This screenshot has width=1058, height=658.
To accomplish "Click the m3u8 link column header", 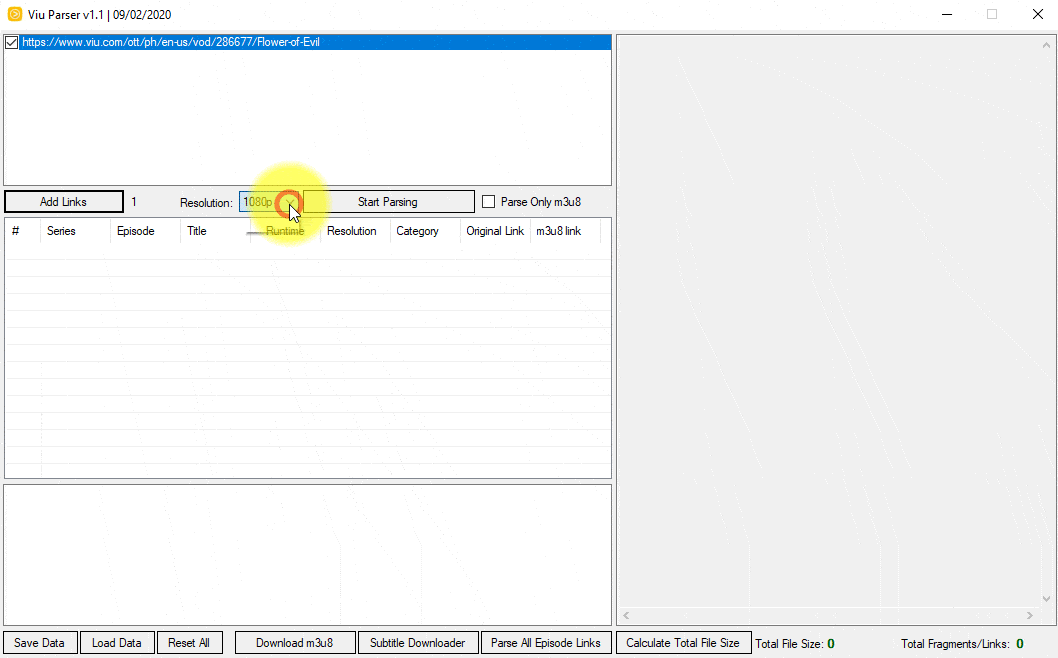I will point(565,231).
